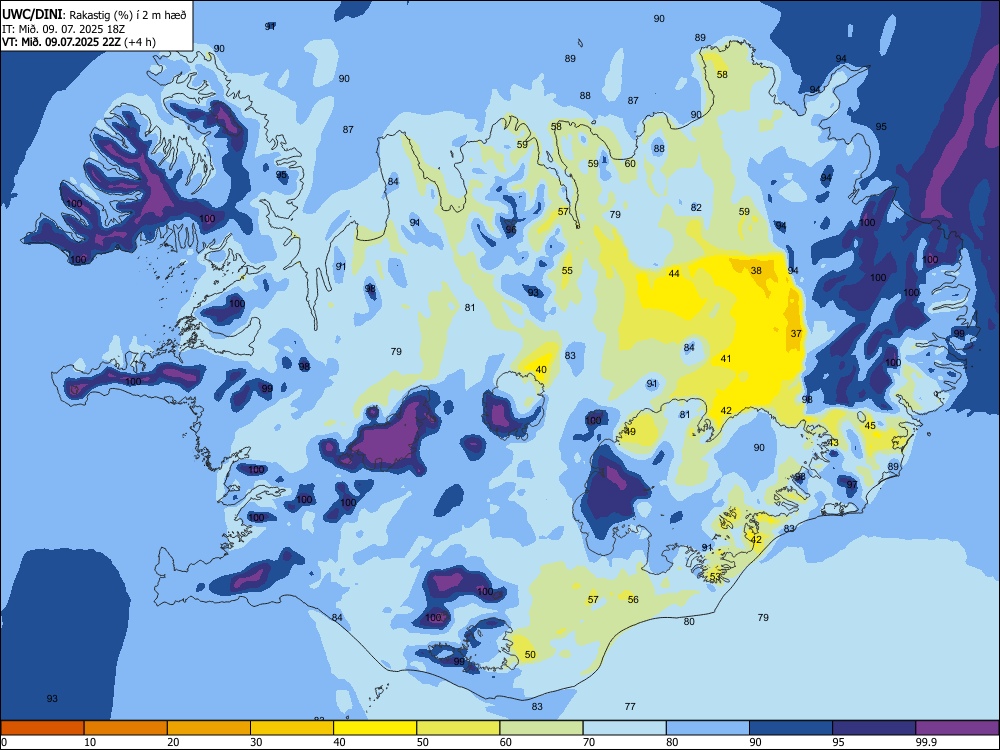The height and width of the screenshot is (750, 1000).
Task: Click the map value '49'
Action: [x=630, y=432]
